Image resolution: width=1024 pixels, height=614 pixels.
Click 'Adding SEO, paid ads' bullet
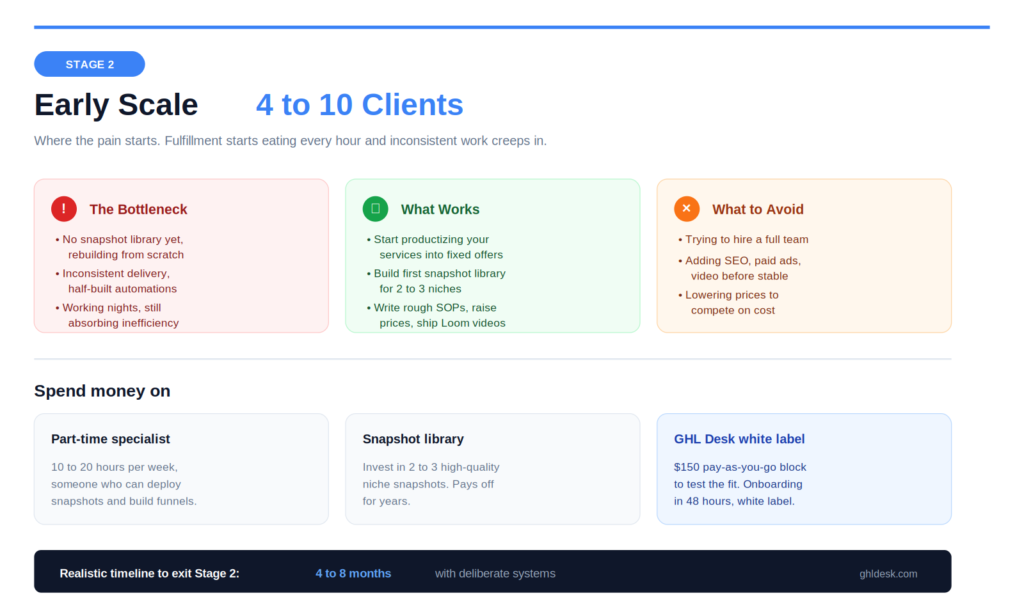coord(740,268)
